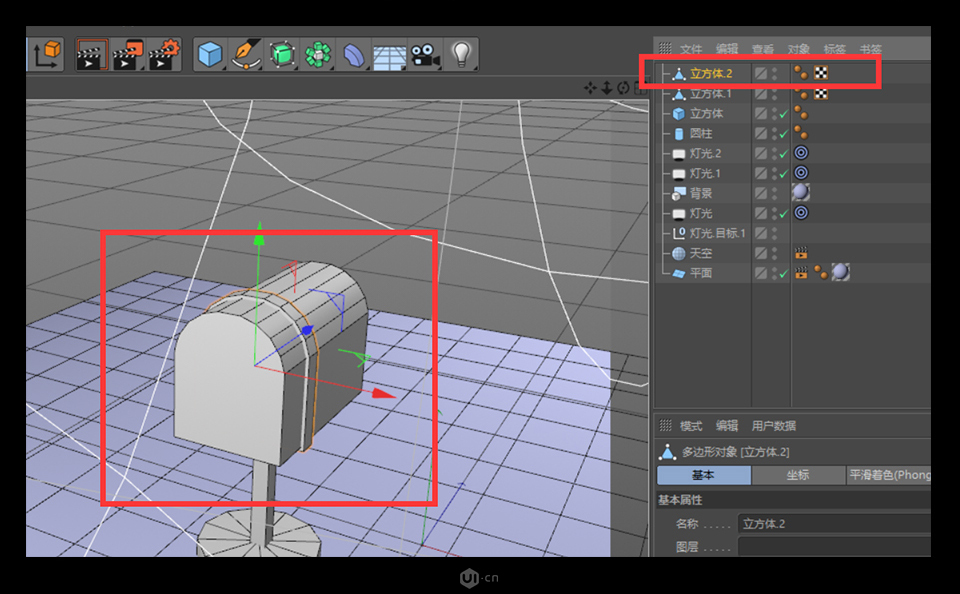Open the primitive flyout via cube icon corner arrow
This screenshot has height=594, width=960.
[223, 66]
